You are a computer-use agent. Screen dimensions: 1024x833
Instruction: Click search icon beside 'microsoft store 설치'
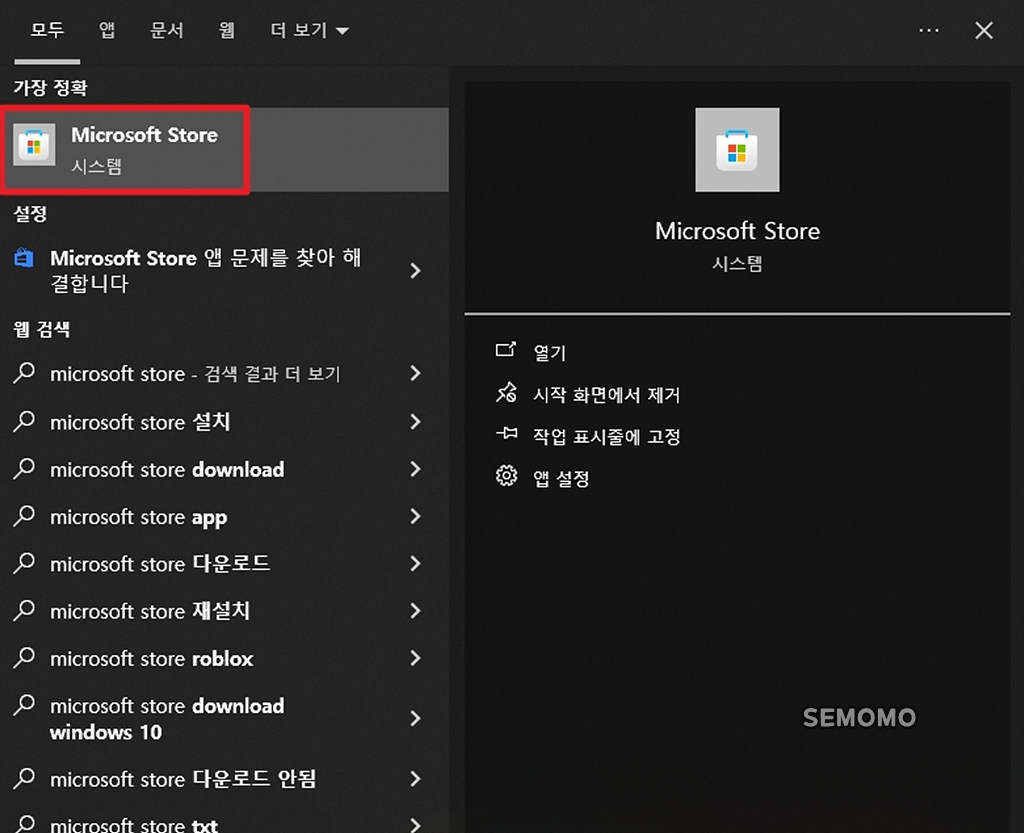[x=24, y=420]
